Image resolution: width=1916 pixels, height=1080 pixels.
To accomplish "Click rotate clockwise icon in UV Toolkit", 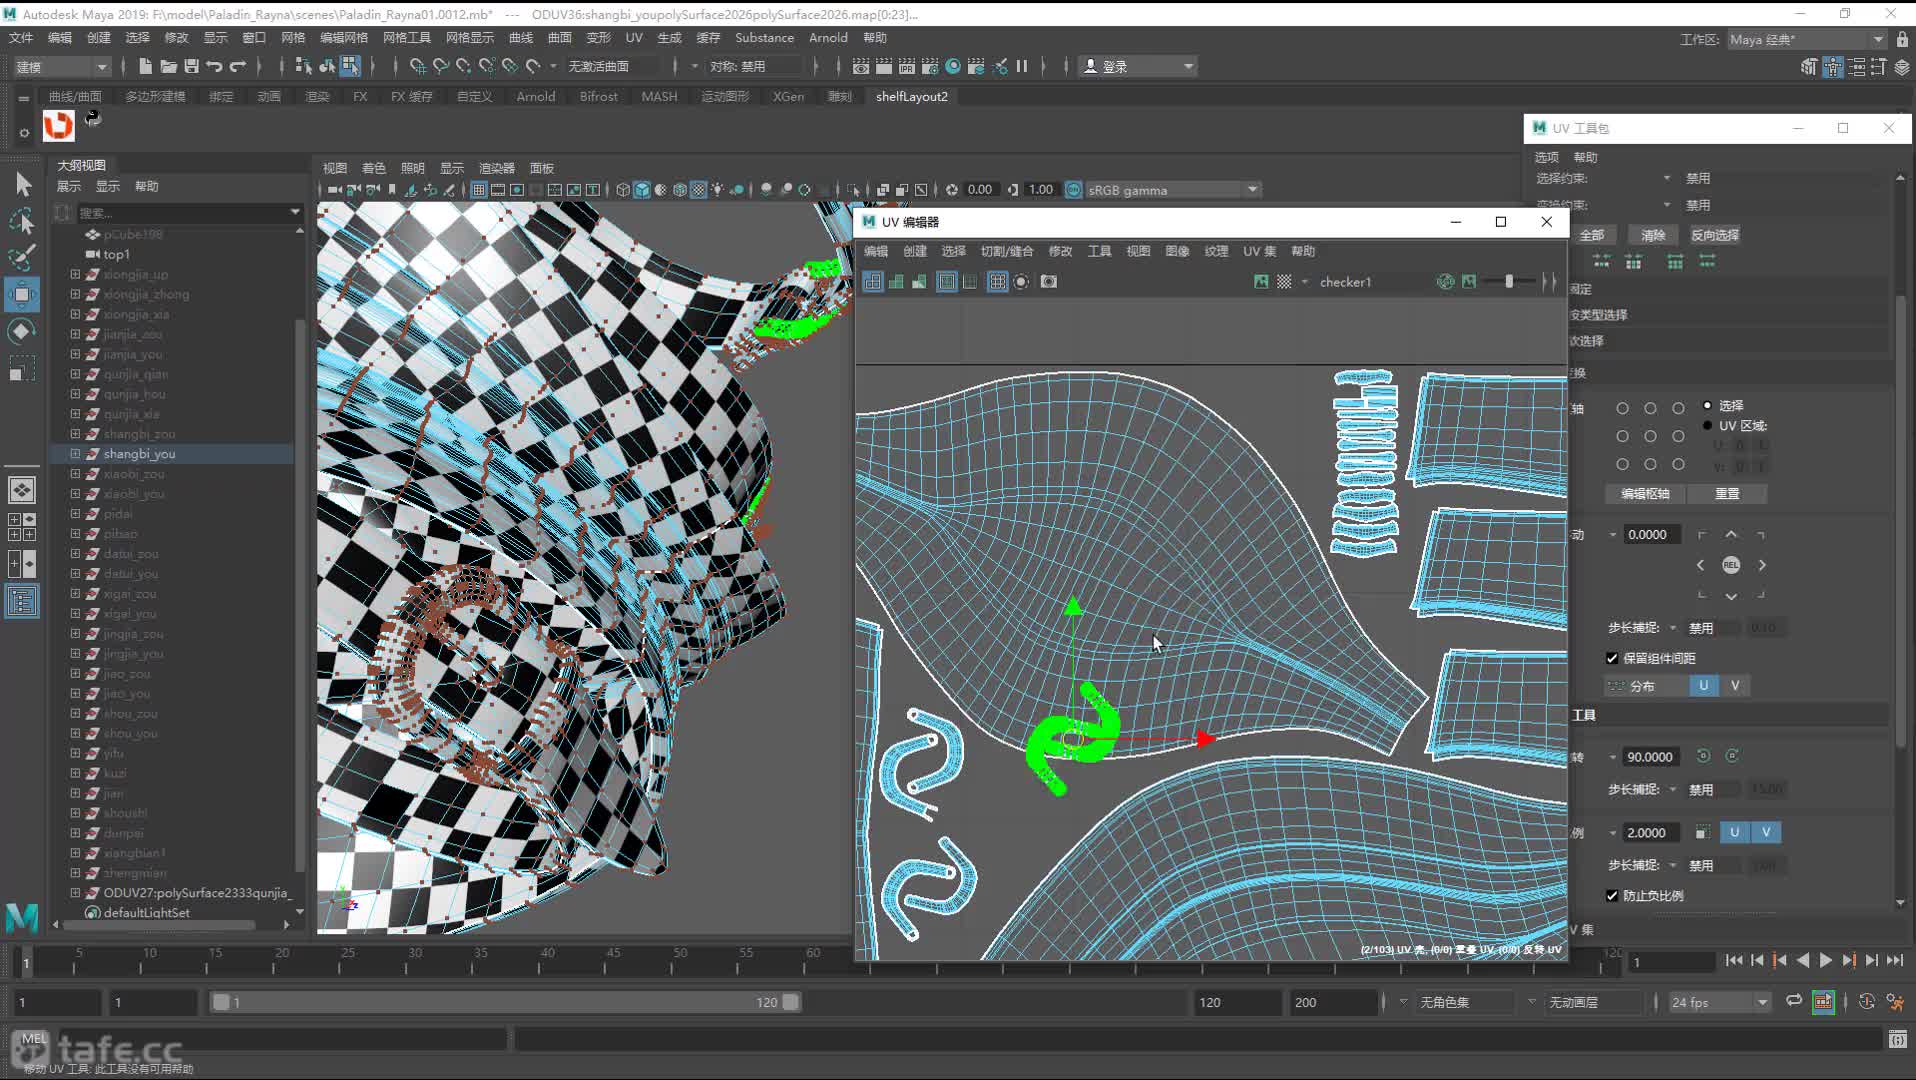I will point(1732,756).
